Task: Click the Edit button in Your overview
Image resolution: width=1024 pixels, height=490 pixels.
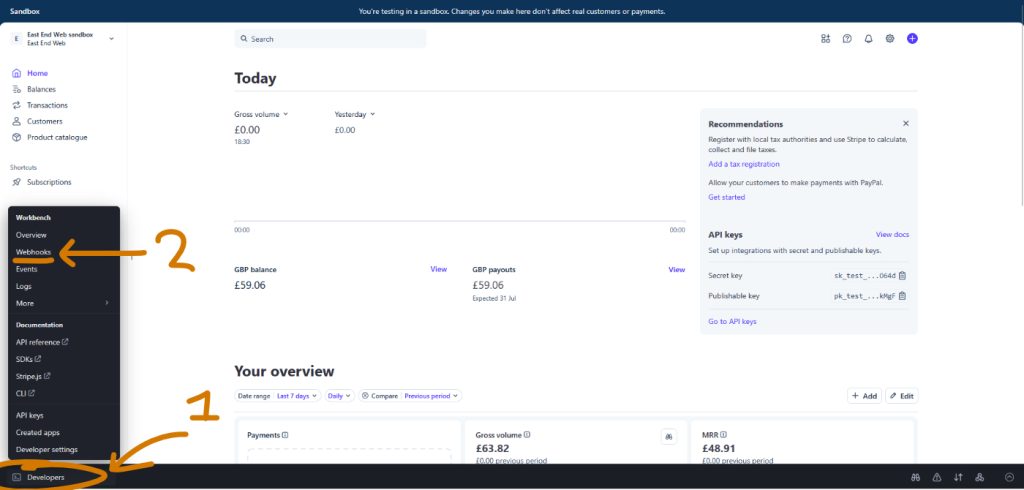Action: [x=901, y=396]
